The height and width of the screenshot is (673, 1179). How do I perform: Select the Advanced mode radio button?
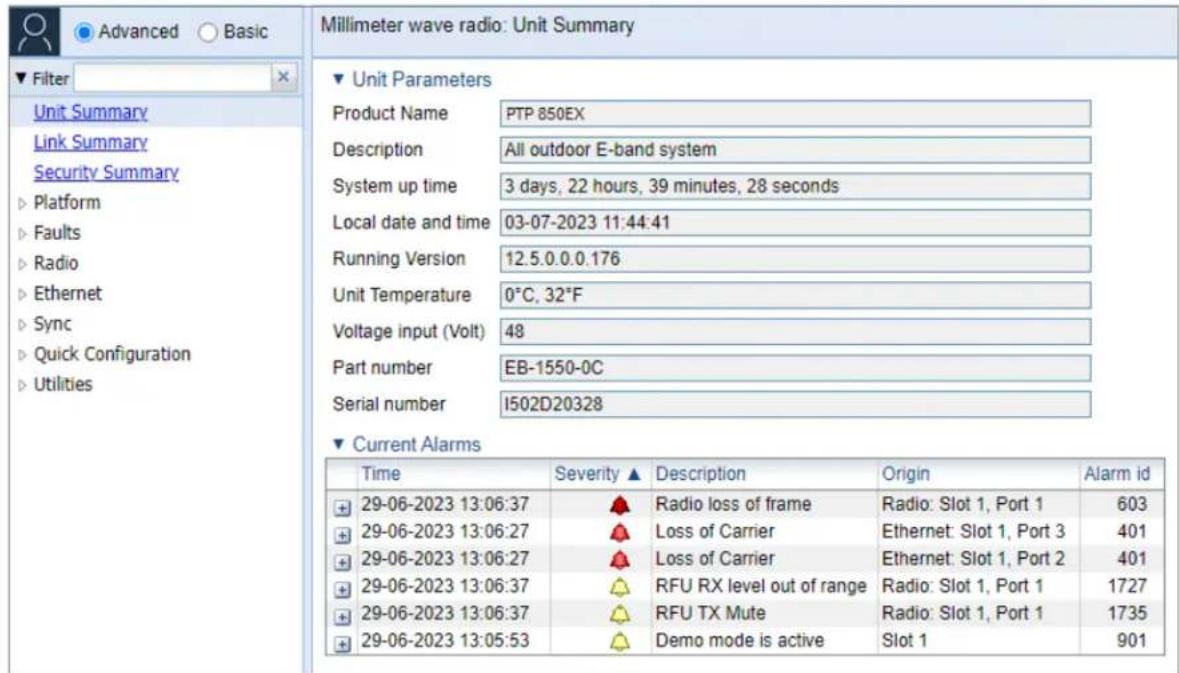[x=84, y=32]
